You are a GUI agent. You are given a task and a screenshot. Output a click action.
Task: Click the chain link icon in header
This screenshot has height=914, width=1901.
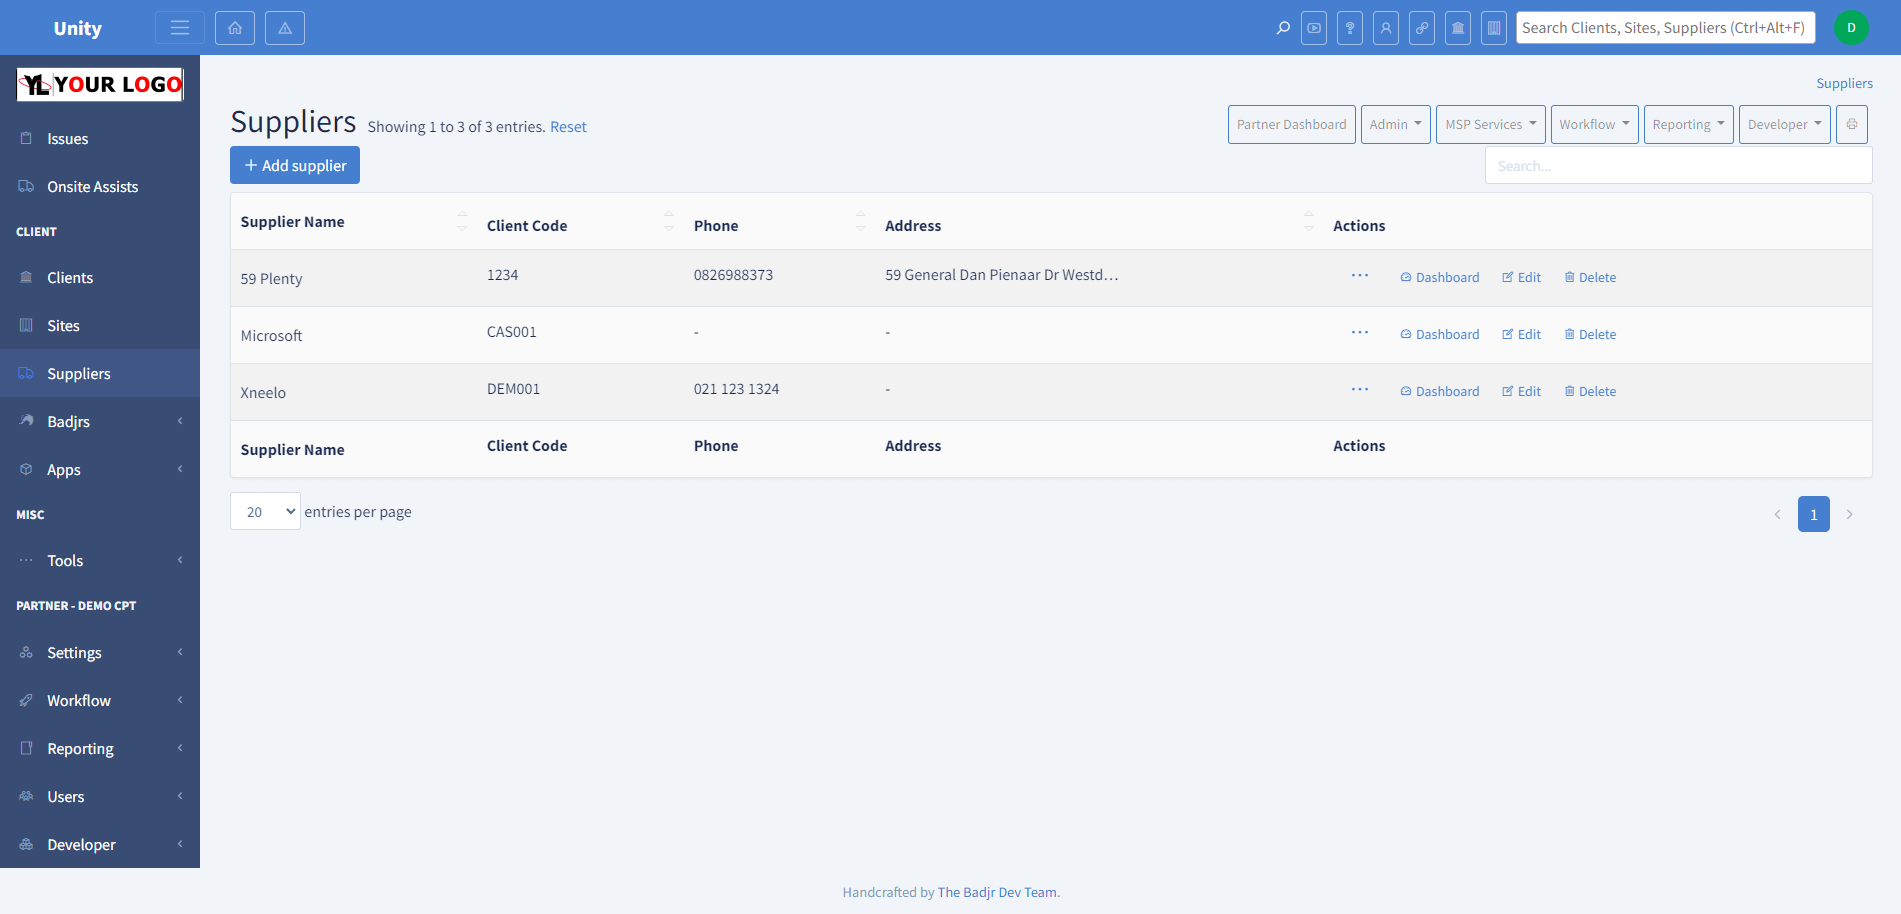[1422, 28]
